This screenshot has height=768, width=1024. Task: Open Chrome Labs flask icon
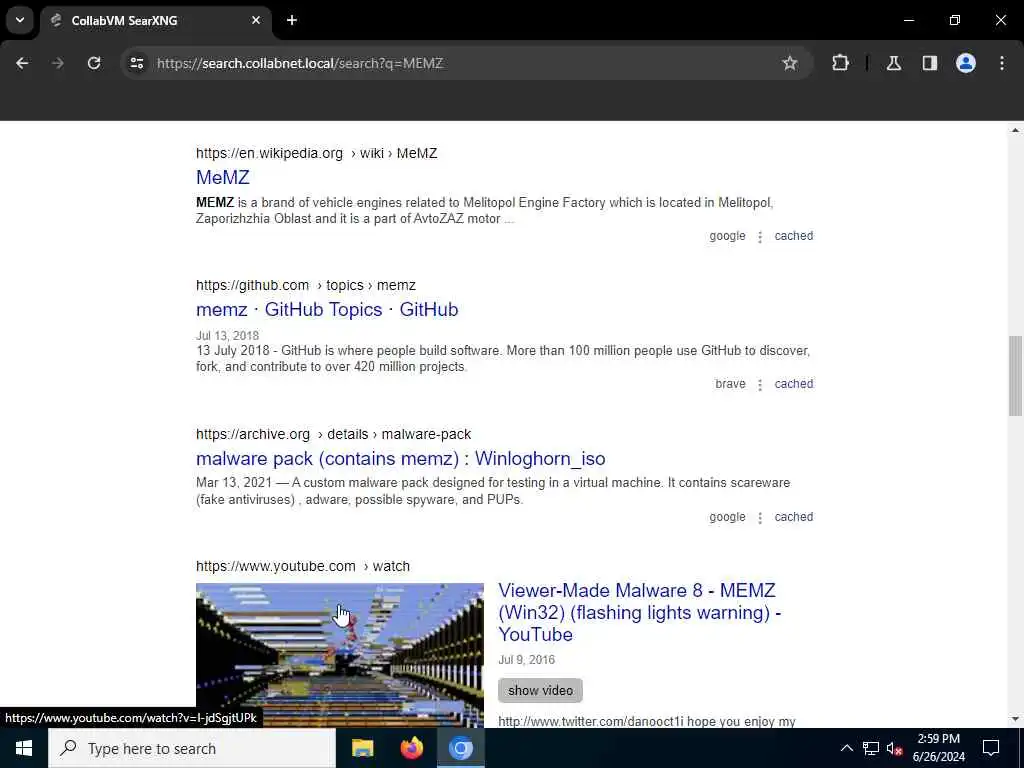(894, 63)
